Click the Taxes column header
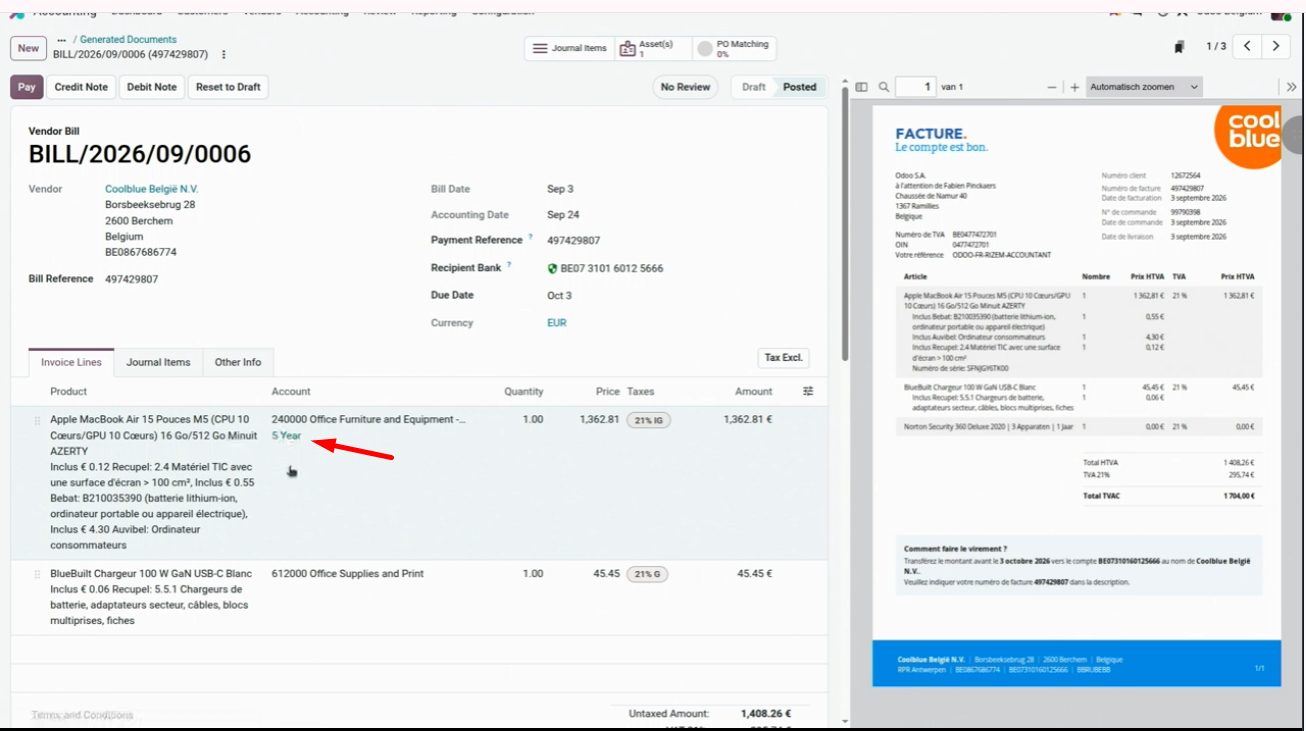Viewport: 1306px width, 731px height. [640, 391]
